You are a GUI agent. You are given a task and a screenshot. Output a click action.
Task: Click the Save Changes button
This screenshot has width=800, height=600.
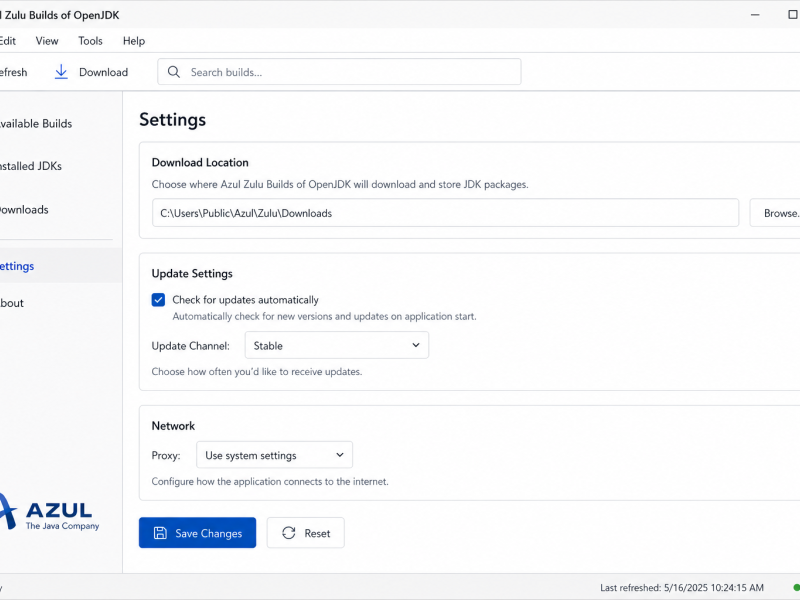197,533
